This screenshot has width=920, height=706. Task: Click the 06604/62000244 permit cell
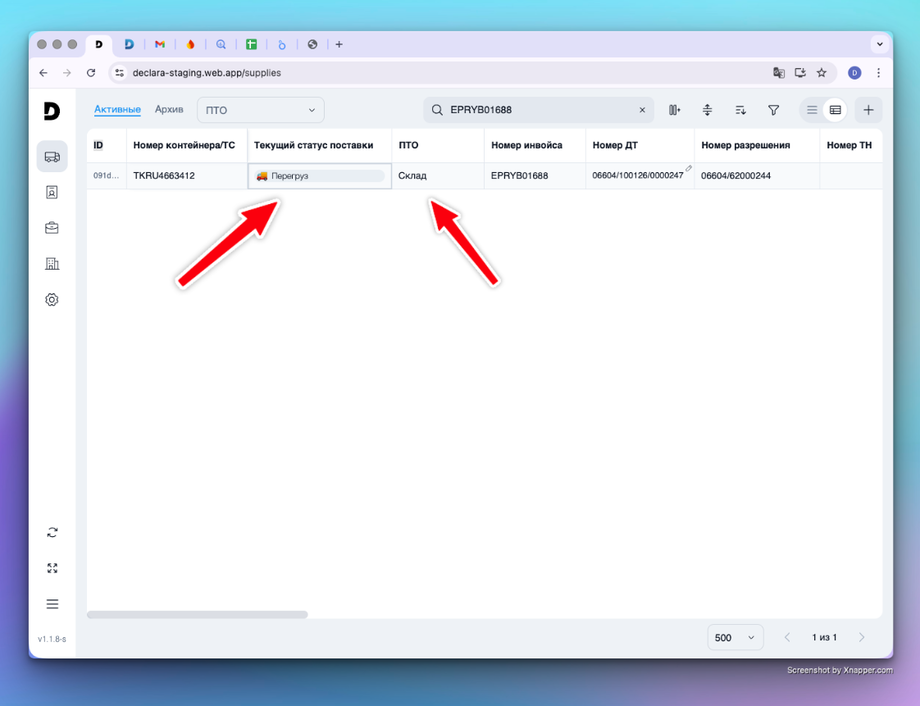point(757,175)
